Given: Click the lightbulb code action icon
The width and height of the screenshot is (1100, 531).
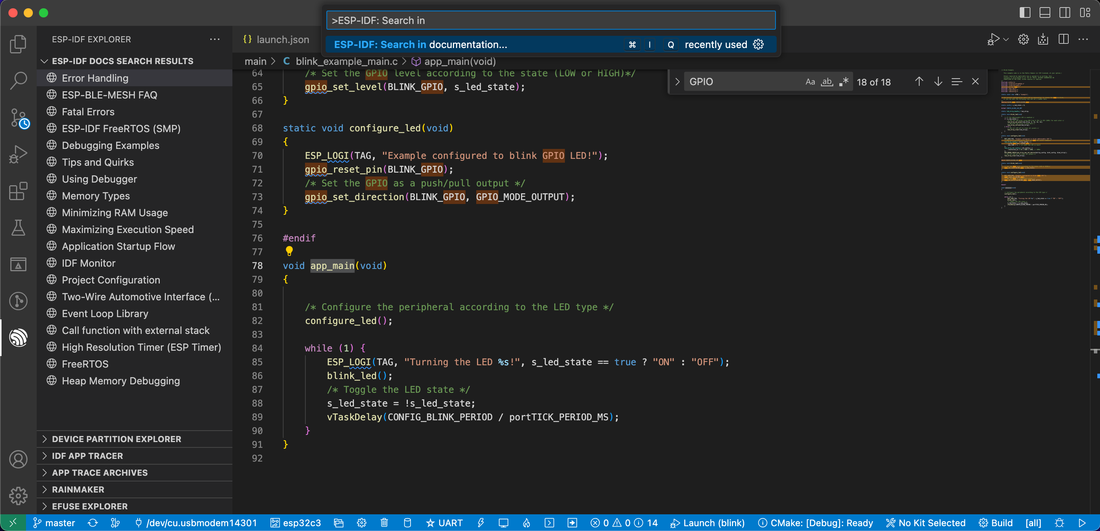Looking at the screenshot, I should tap(290, 252).
